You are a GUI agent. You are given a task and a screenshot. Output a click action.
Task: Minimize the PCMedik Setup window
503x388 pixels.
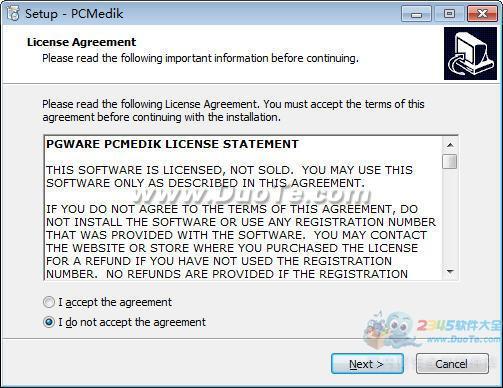click(x=416, y=14)
